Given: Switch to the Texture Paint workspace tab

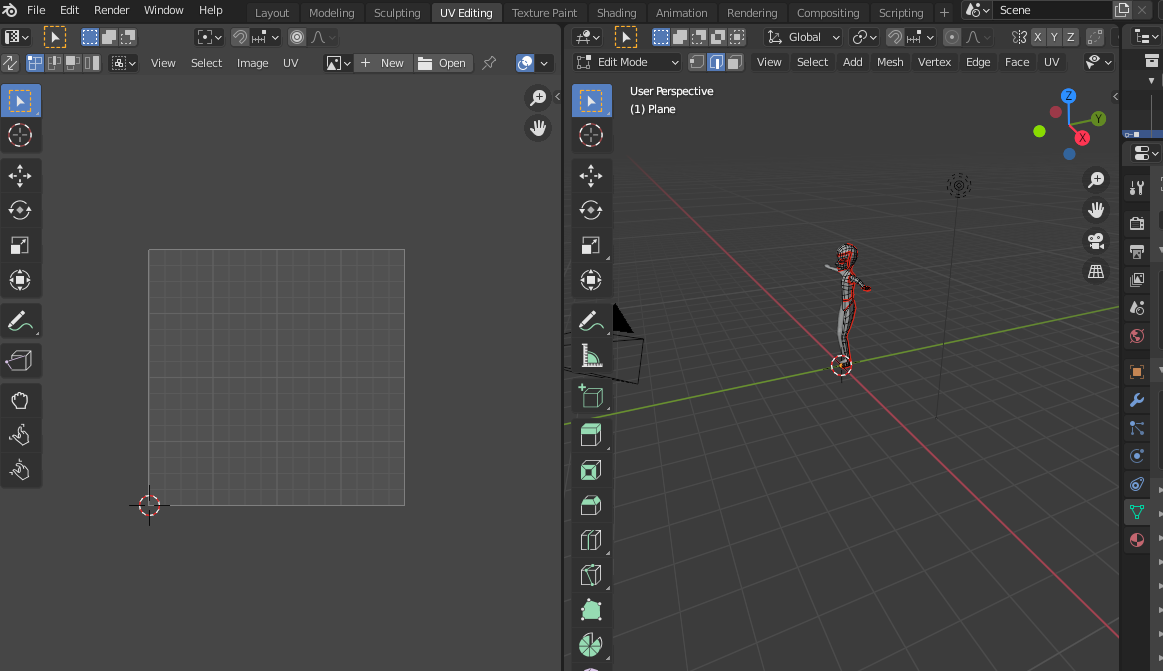Looking at the screenshot, I should (x=544, y=13).
